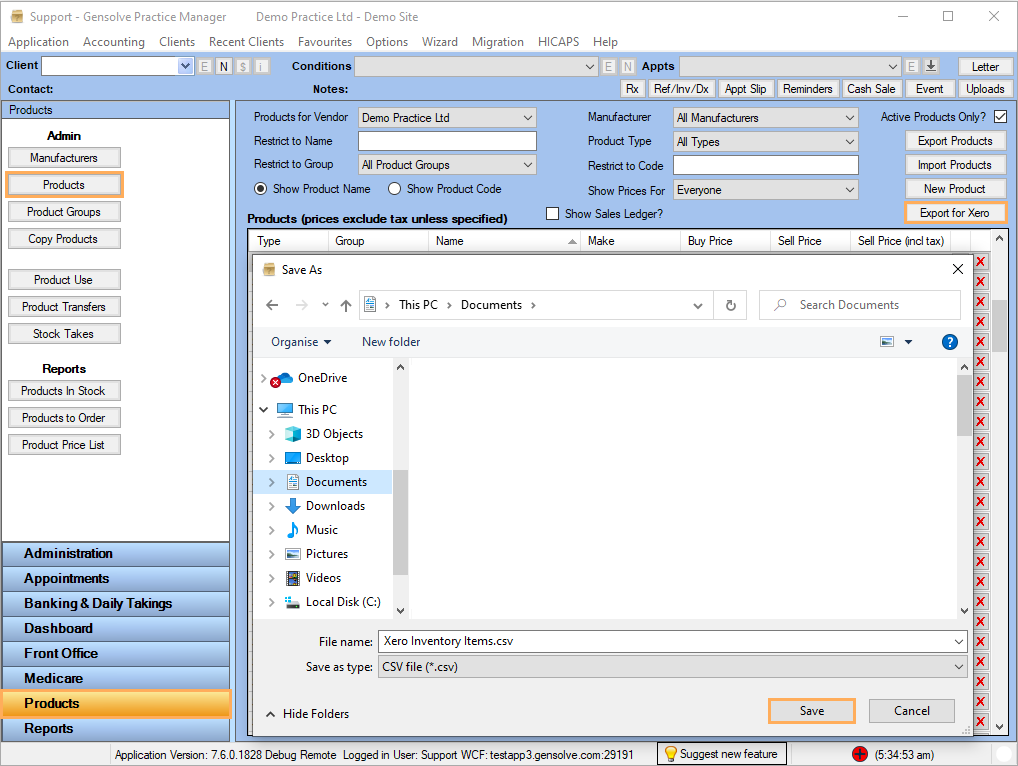Go up one folder level with up arrow
The image size is (1018, 766).
pyautogui.click(x=345, y=306)
